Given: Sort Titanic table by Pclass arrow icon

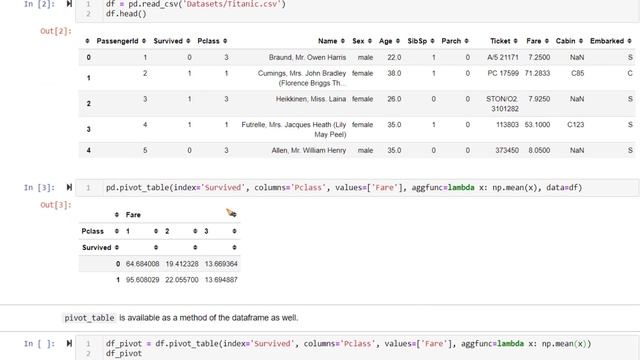Looking at the screenshot, I should (225, 41).
